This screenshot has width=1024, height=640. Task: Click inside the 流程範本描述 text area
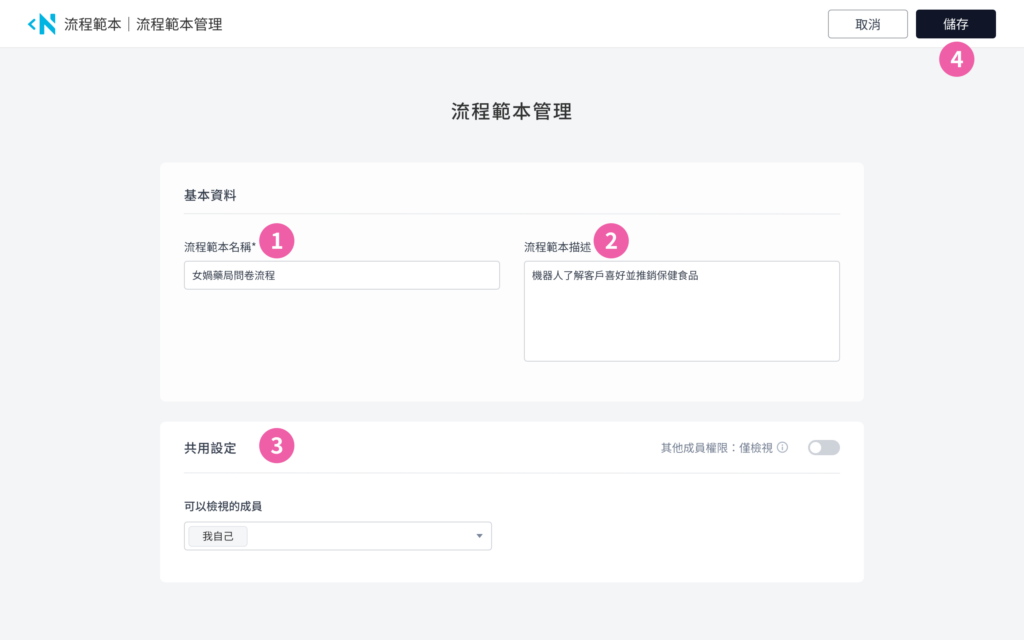[x=681, y=320]
